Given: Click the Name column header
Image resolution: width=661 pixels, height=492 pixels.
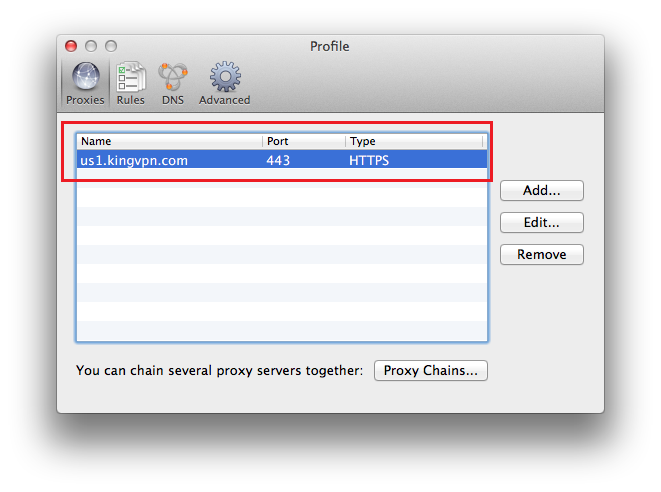Looking at the screenshot, I should [x=169, y=141].
